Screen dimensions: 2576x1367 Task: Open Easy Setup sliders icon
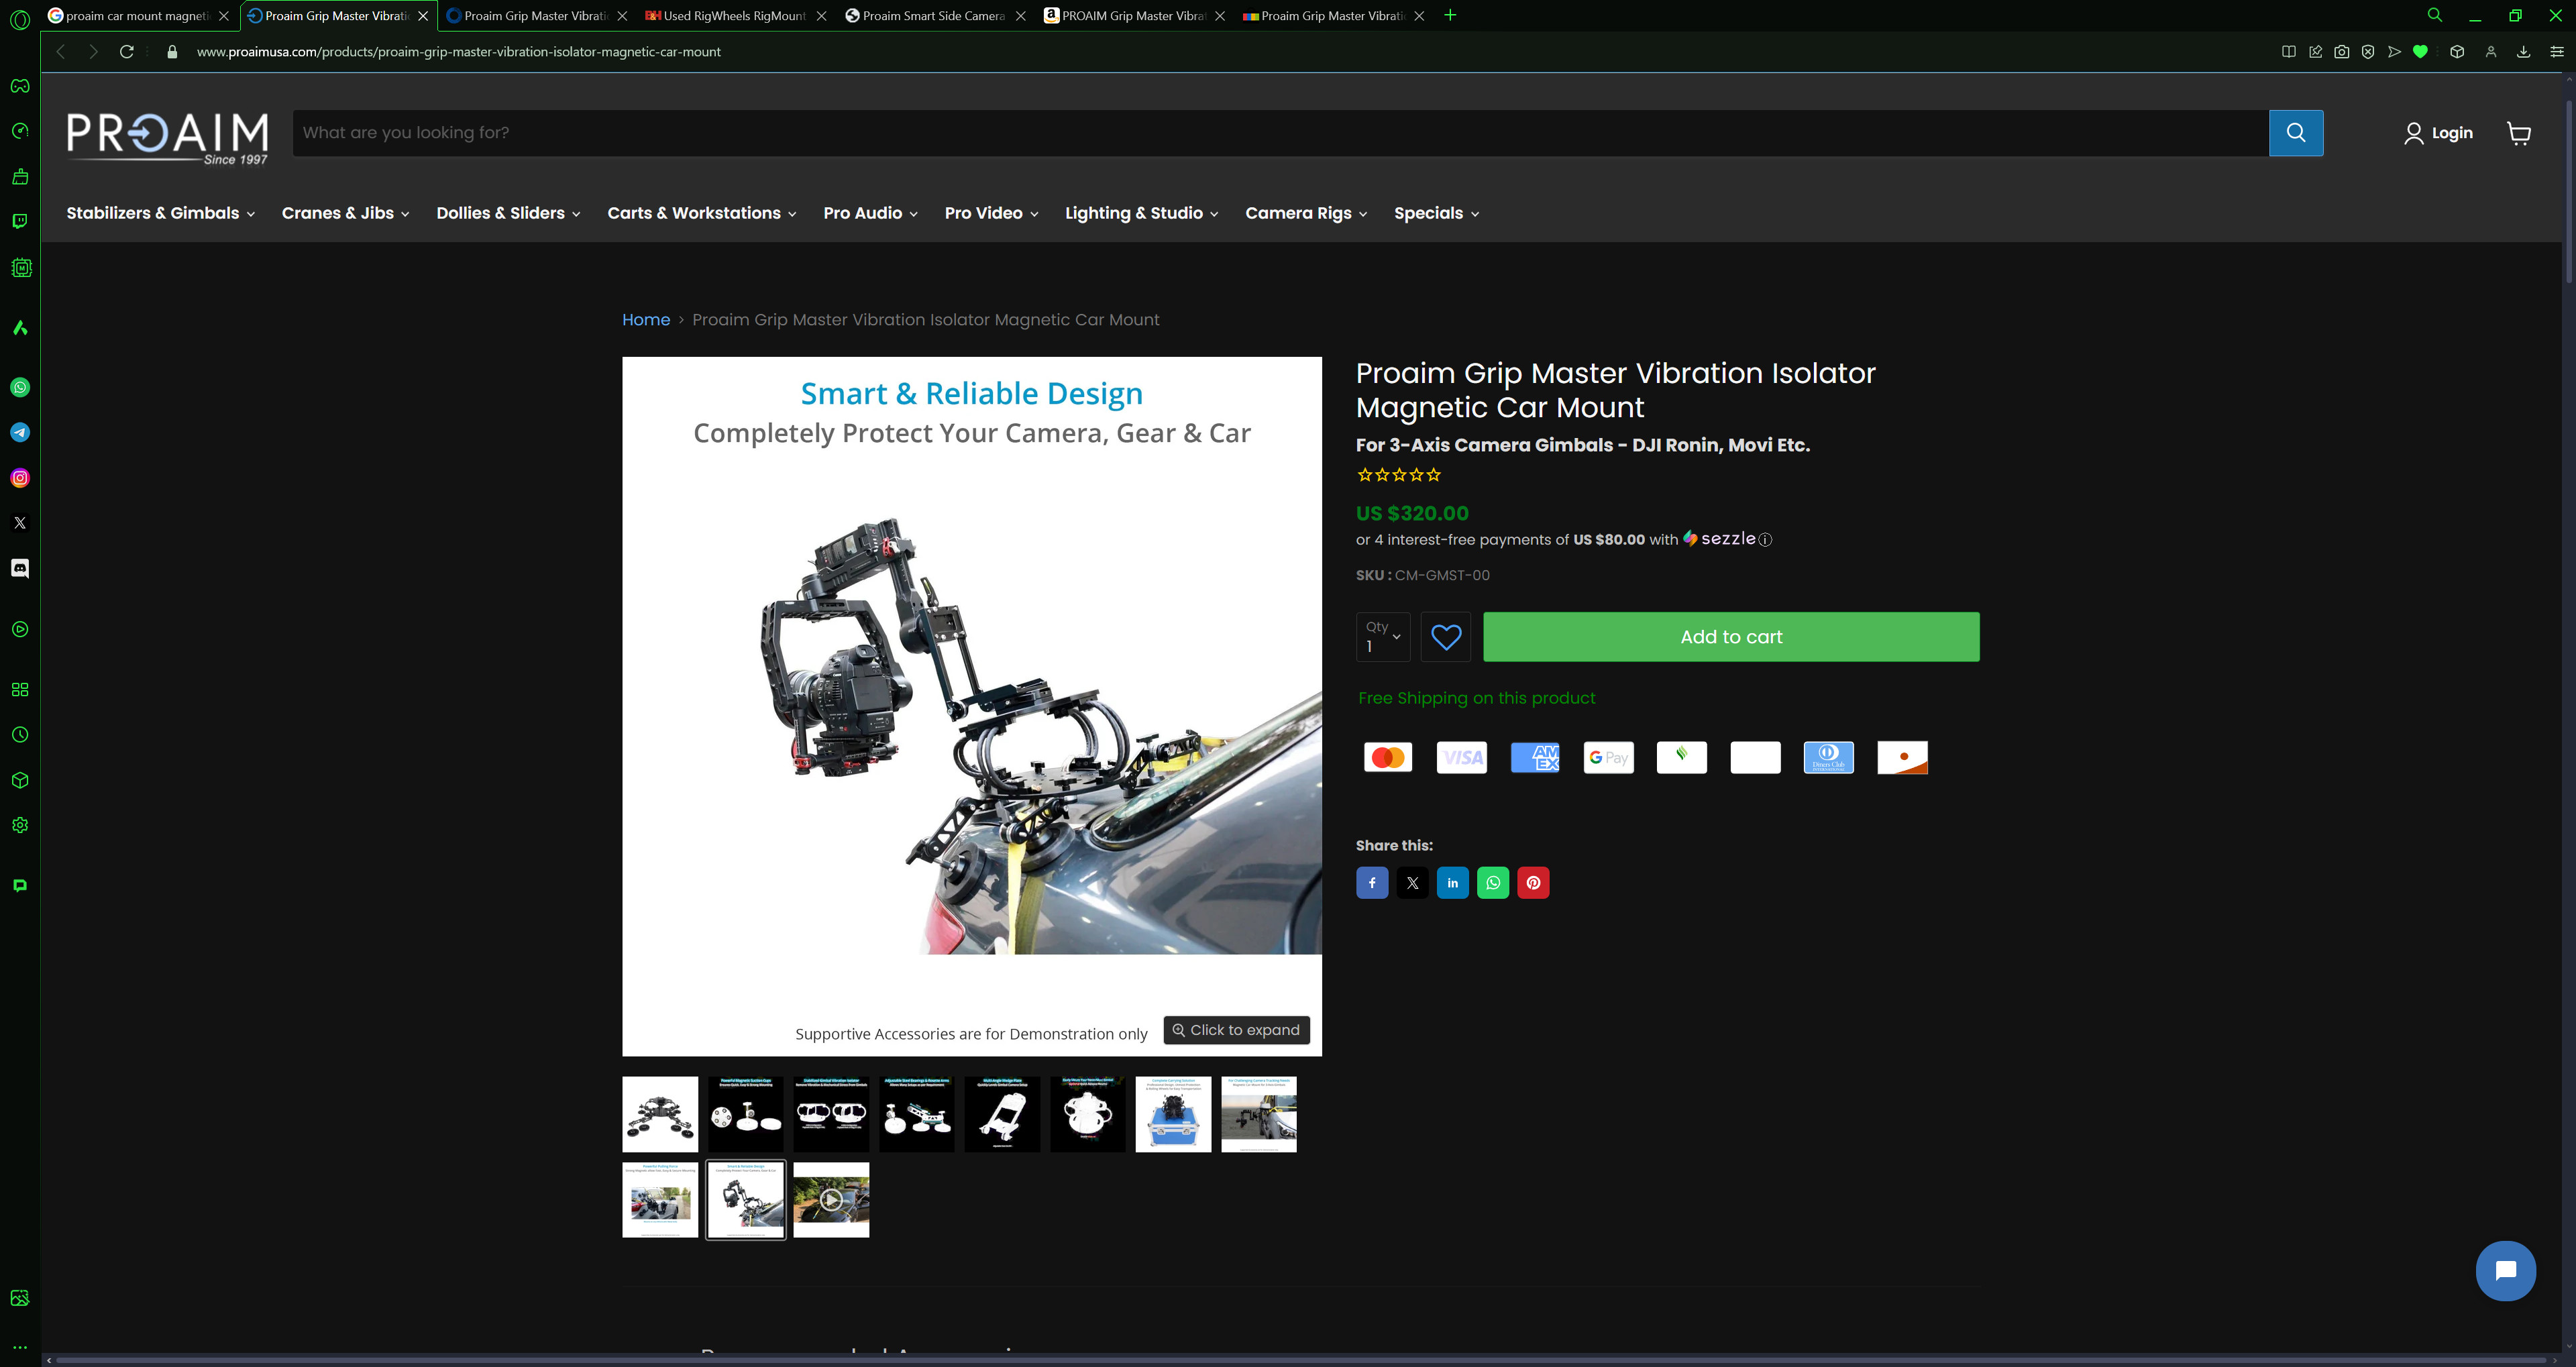[x=2556, y=52]
